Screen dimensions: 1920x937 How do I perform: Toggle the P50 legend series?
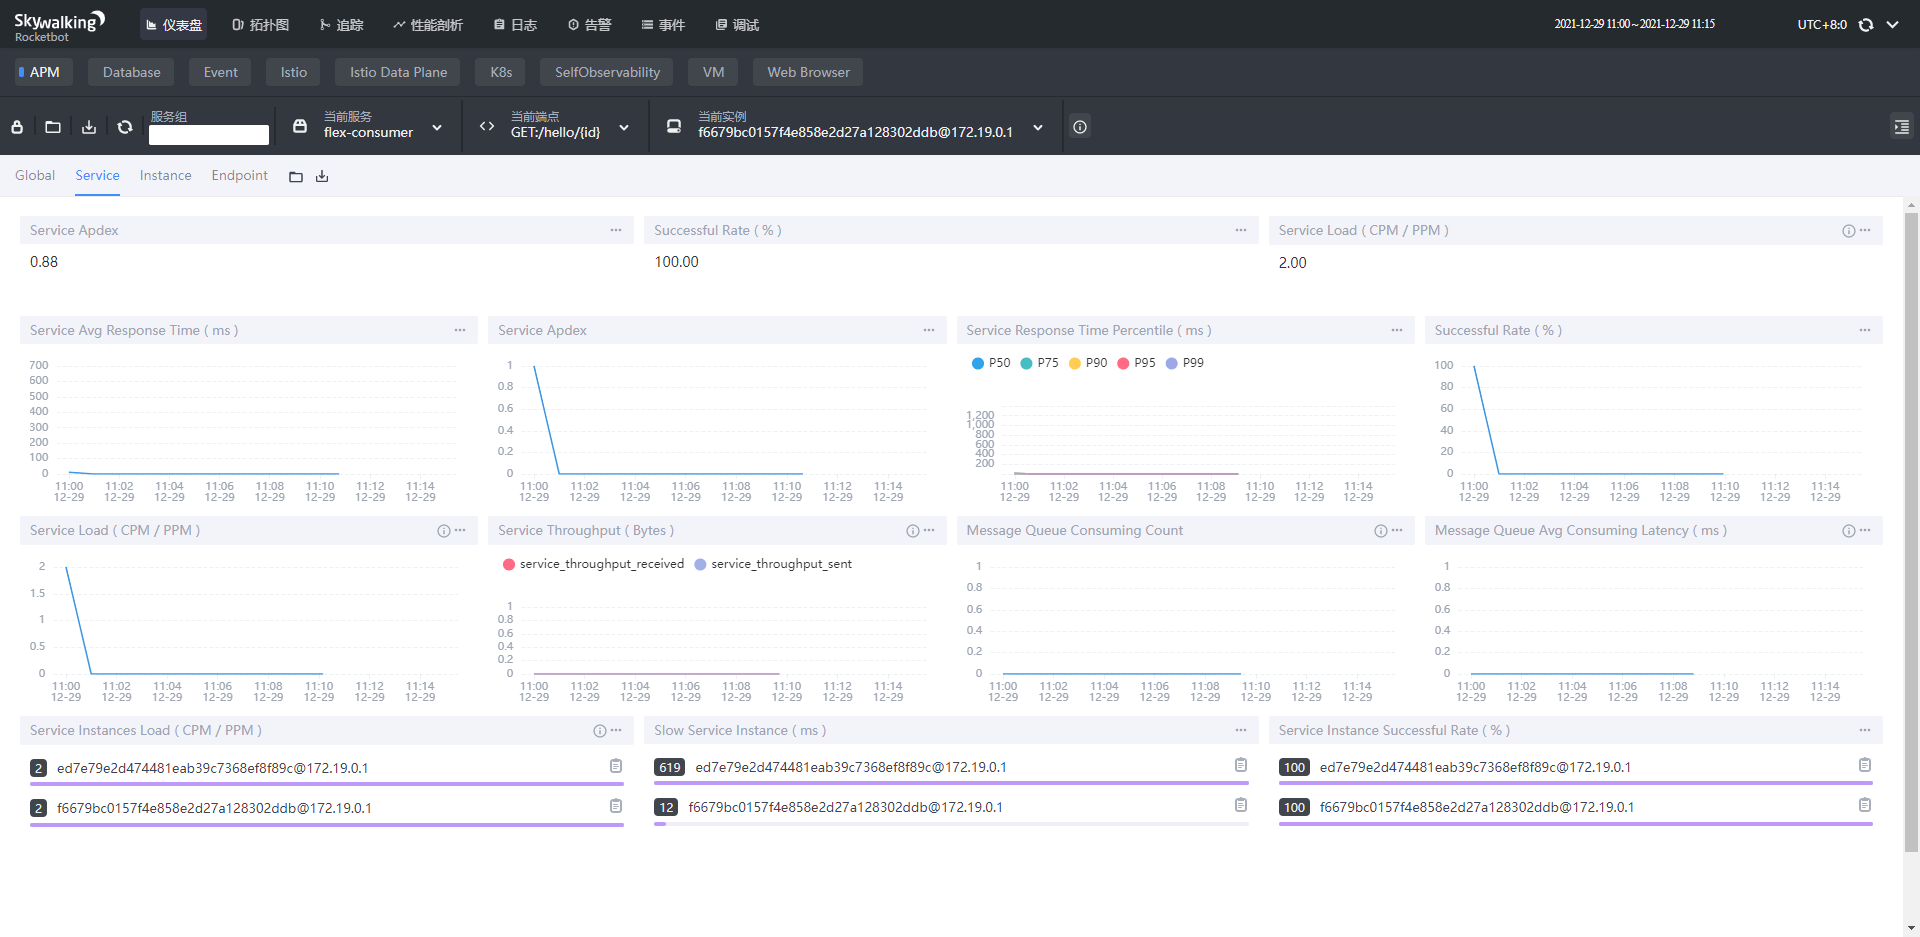pyautogui.click(x=991, y=363)
